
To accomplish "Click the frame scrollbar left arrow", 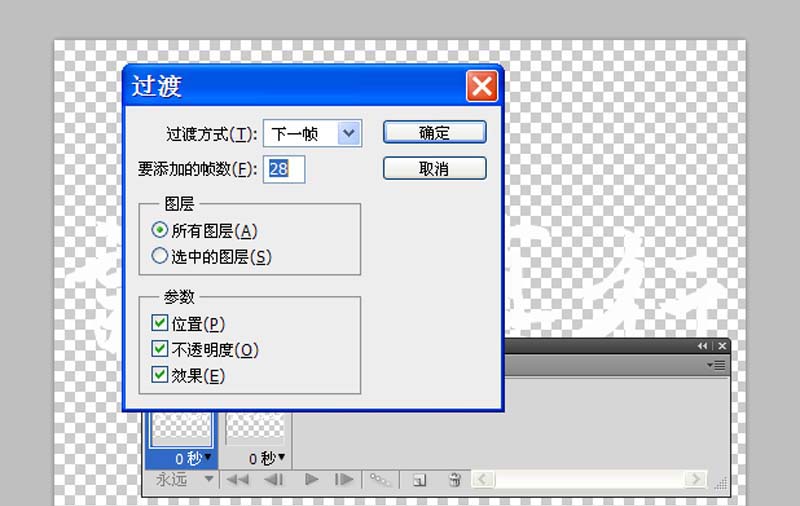I will click(x=483, y=479).
